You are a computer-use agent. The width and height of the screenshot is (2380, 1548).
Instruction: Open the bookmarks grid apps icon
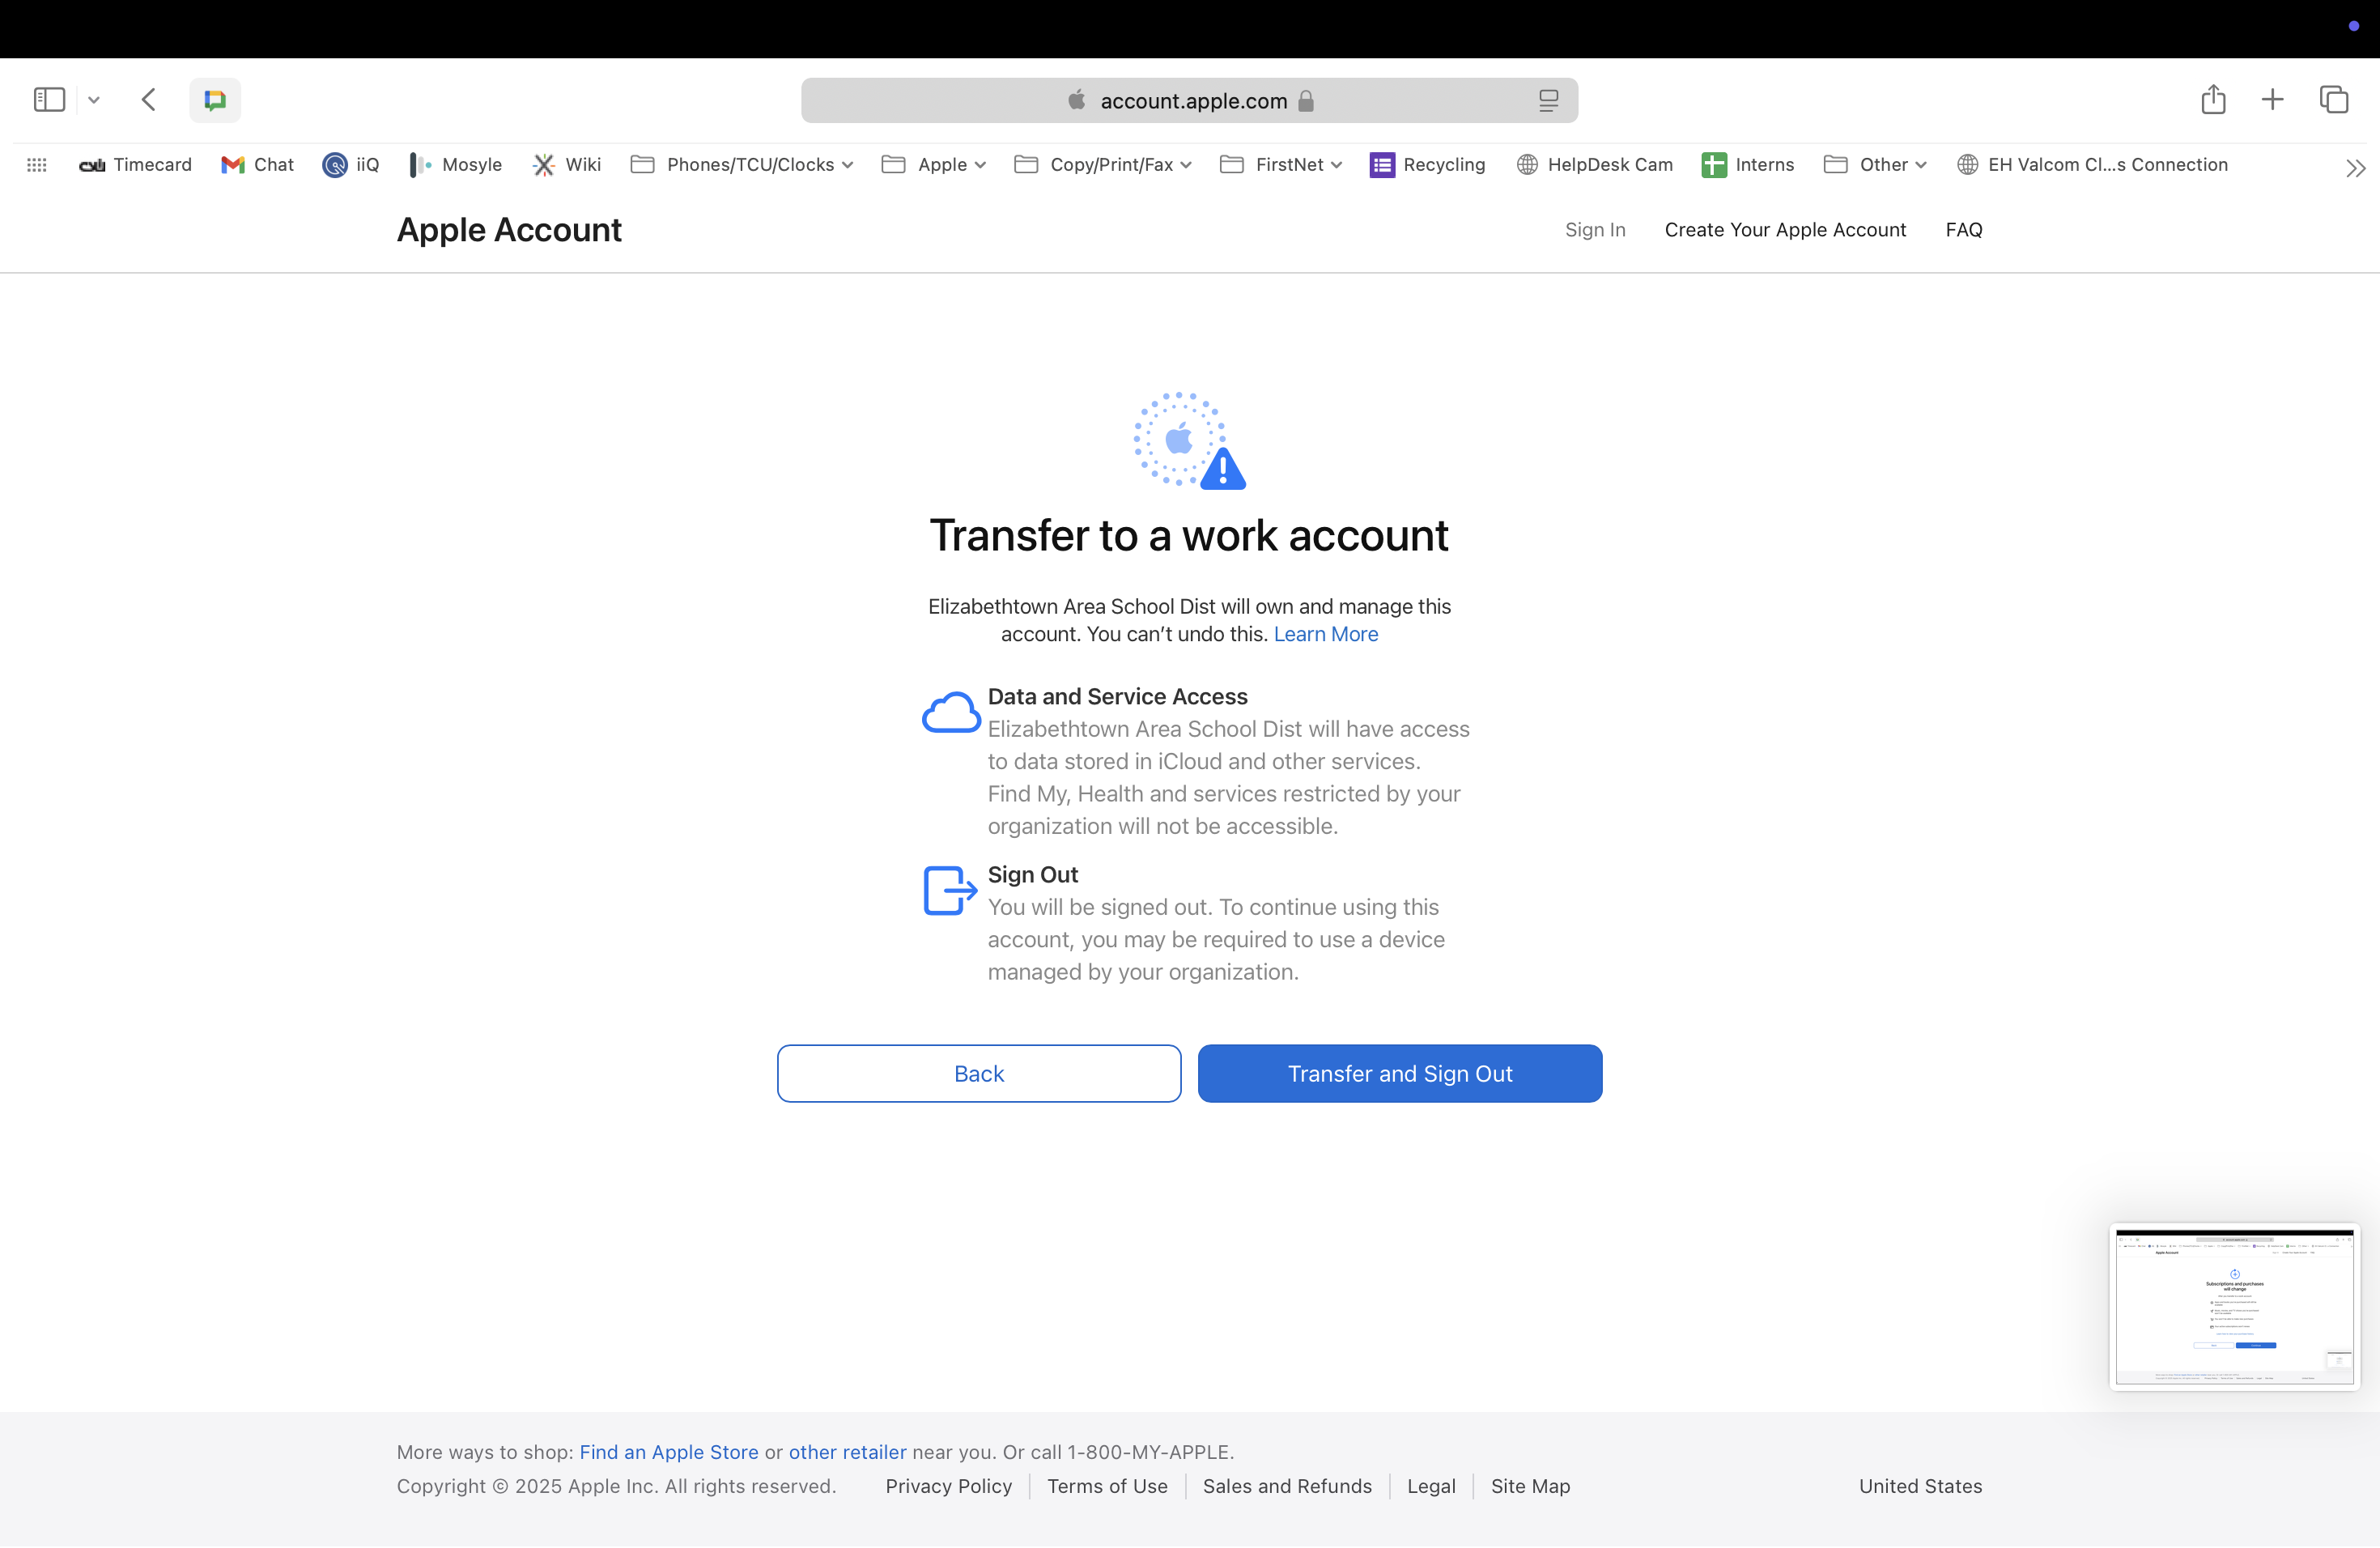tap(37, 165)
